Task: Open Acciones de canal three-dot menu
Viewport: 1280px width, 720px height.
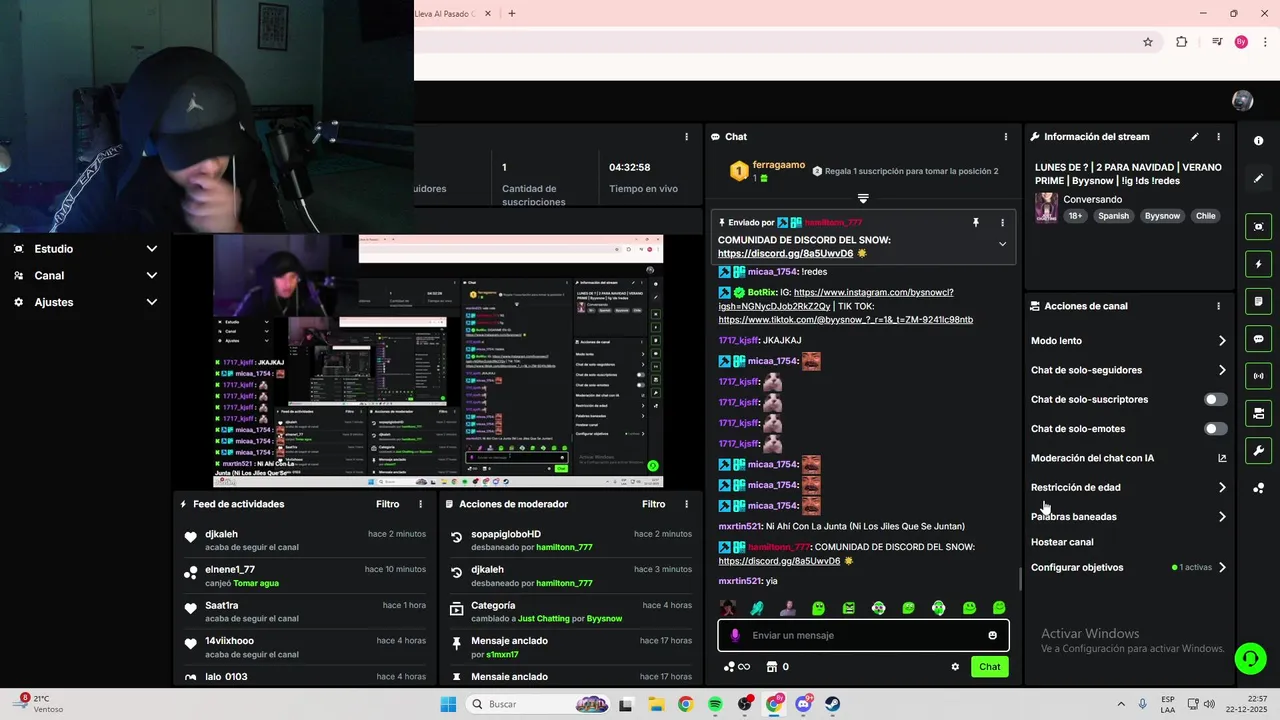Action: pyautogui.click(x=1218, y=306)
